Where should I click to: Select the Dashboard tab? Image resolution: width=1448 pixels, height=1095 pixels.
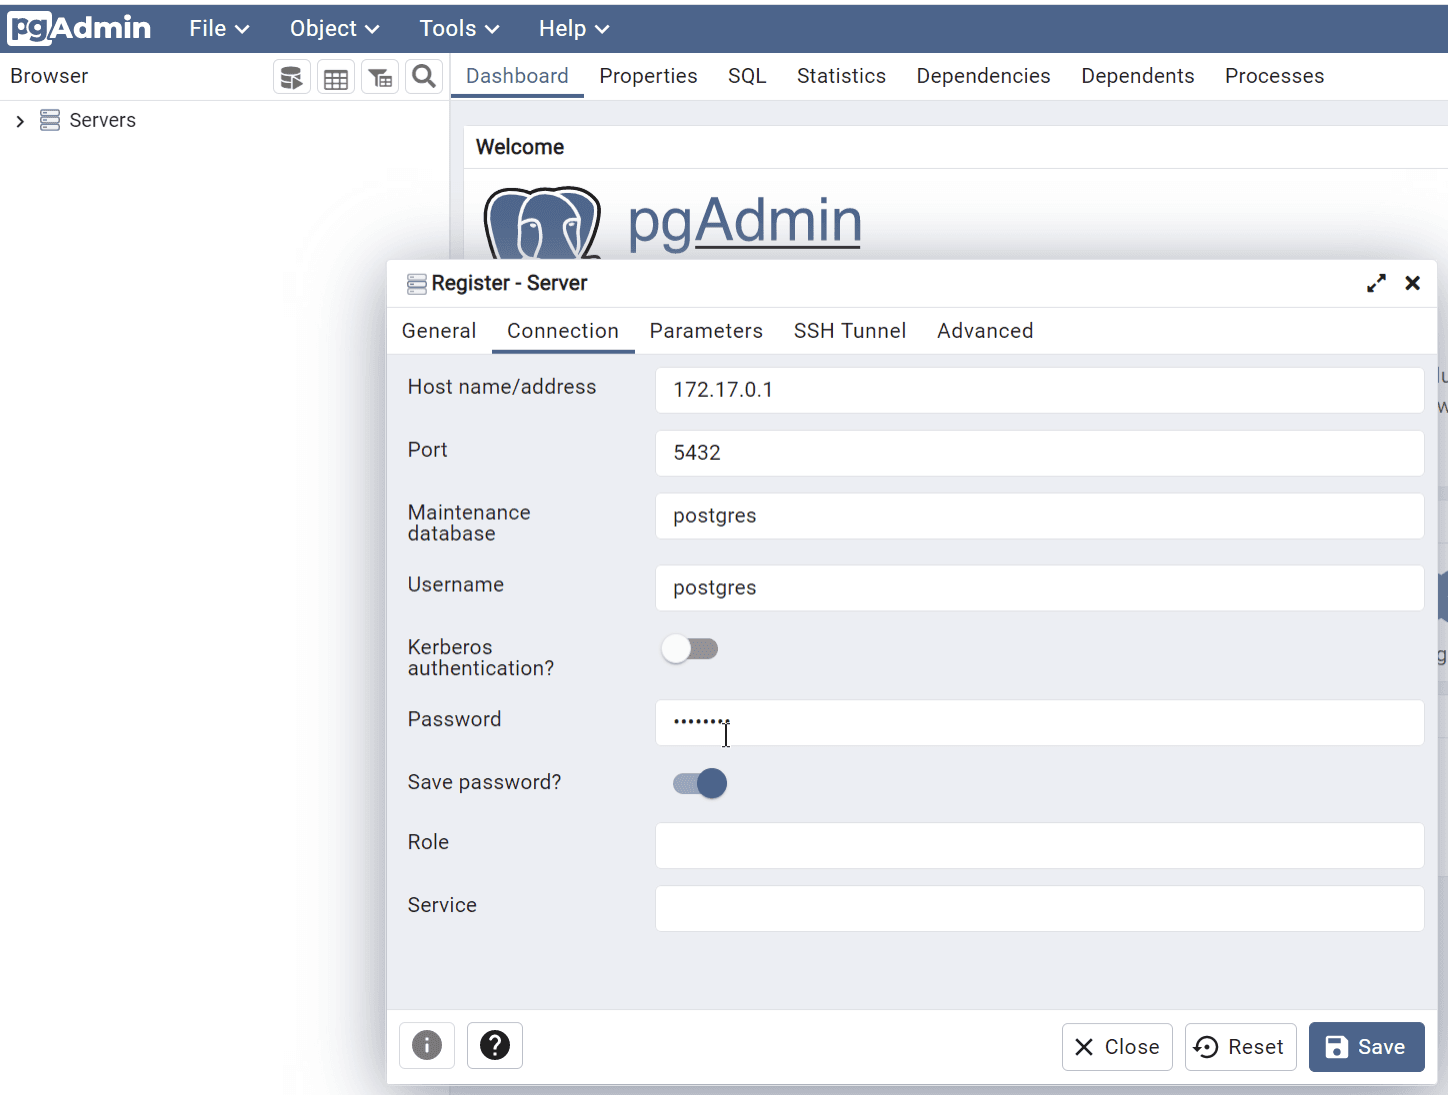[517, 76]
